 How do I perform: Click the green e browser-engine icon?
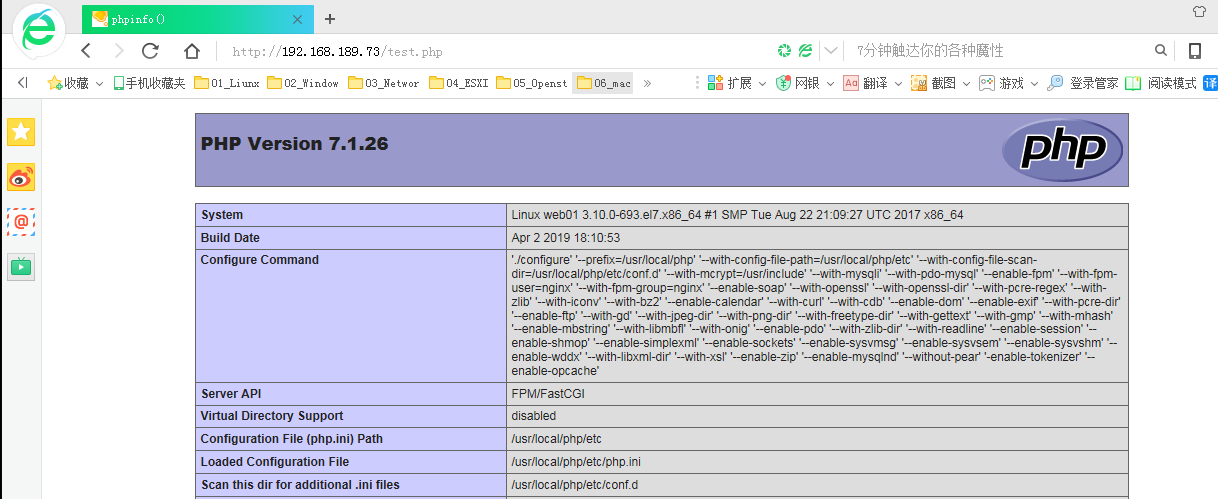click(806, 51)
